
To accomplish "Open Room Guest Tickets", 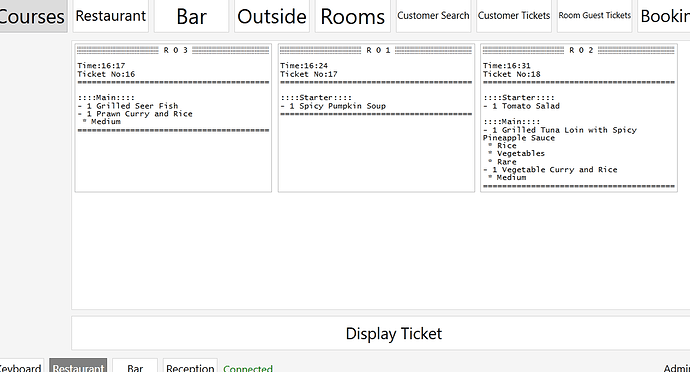I will (595, 16).
